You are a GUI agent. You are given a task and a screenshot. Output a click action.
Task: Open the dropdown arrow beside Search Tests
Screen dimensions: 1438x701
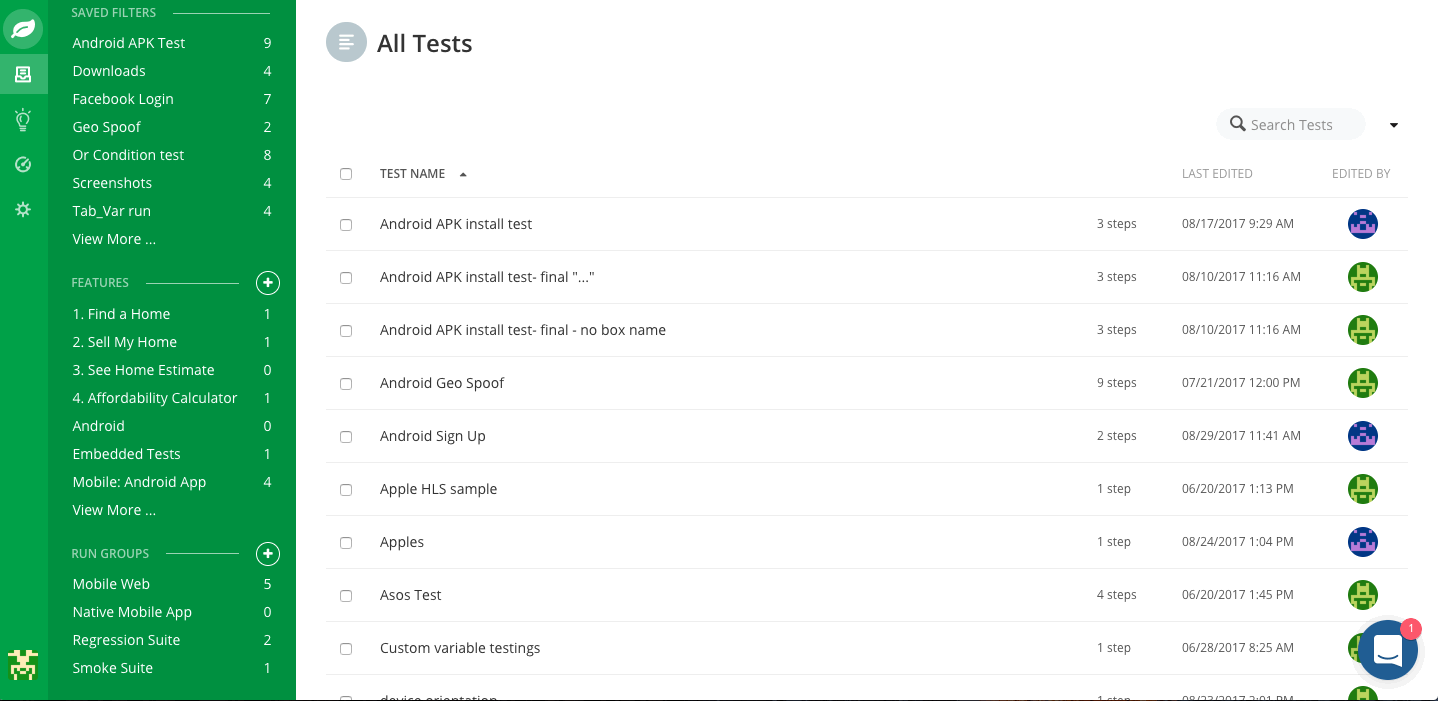point(1394,125)
